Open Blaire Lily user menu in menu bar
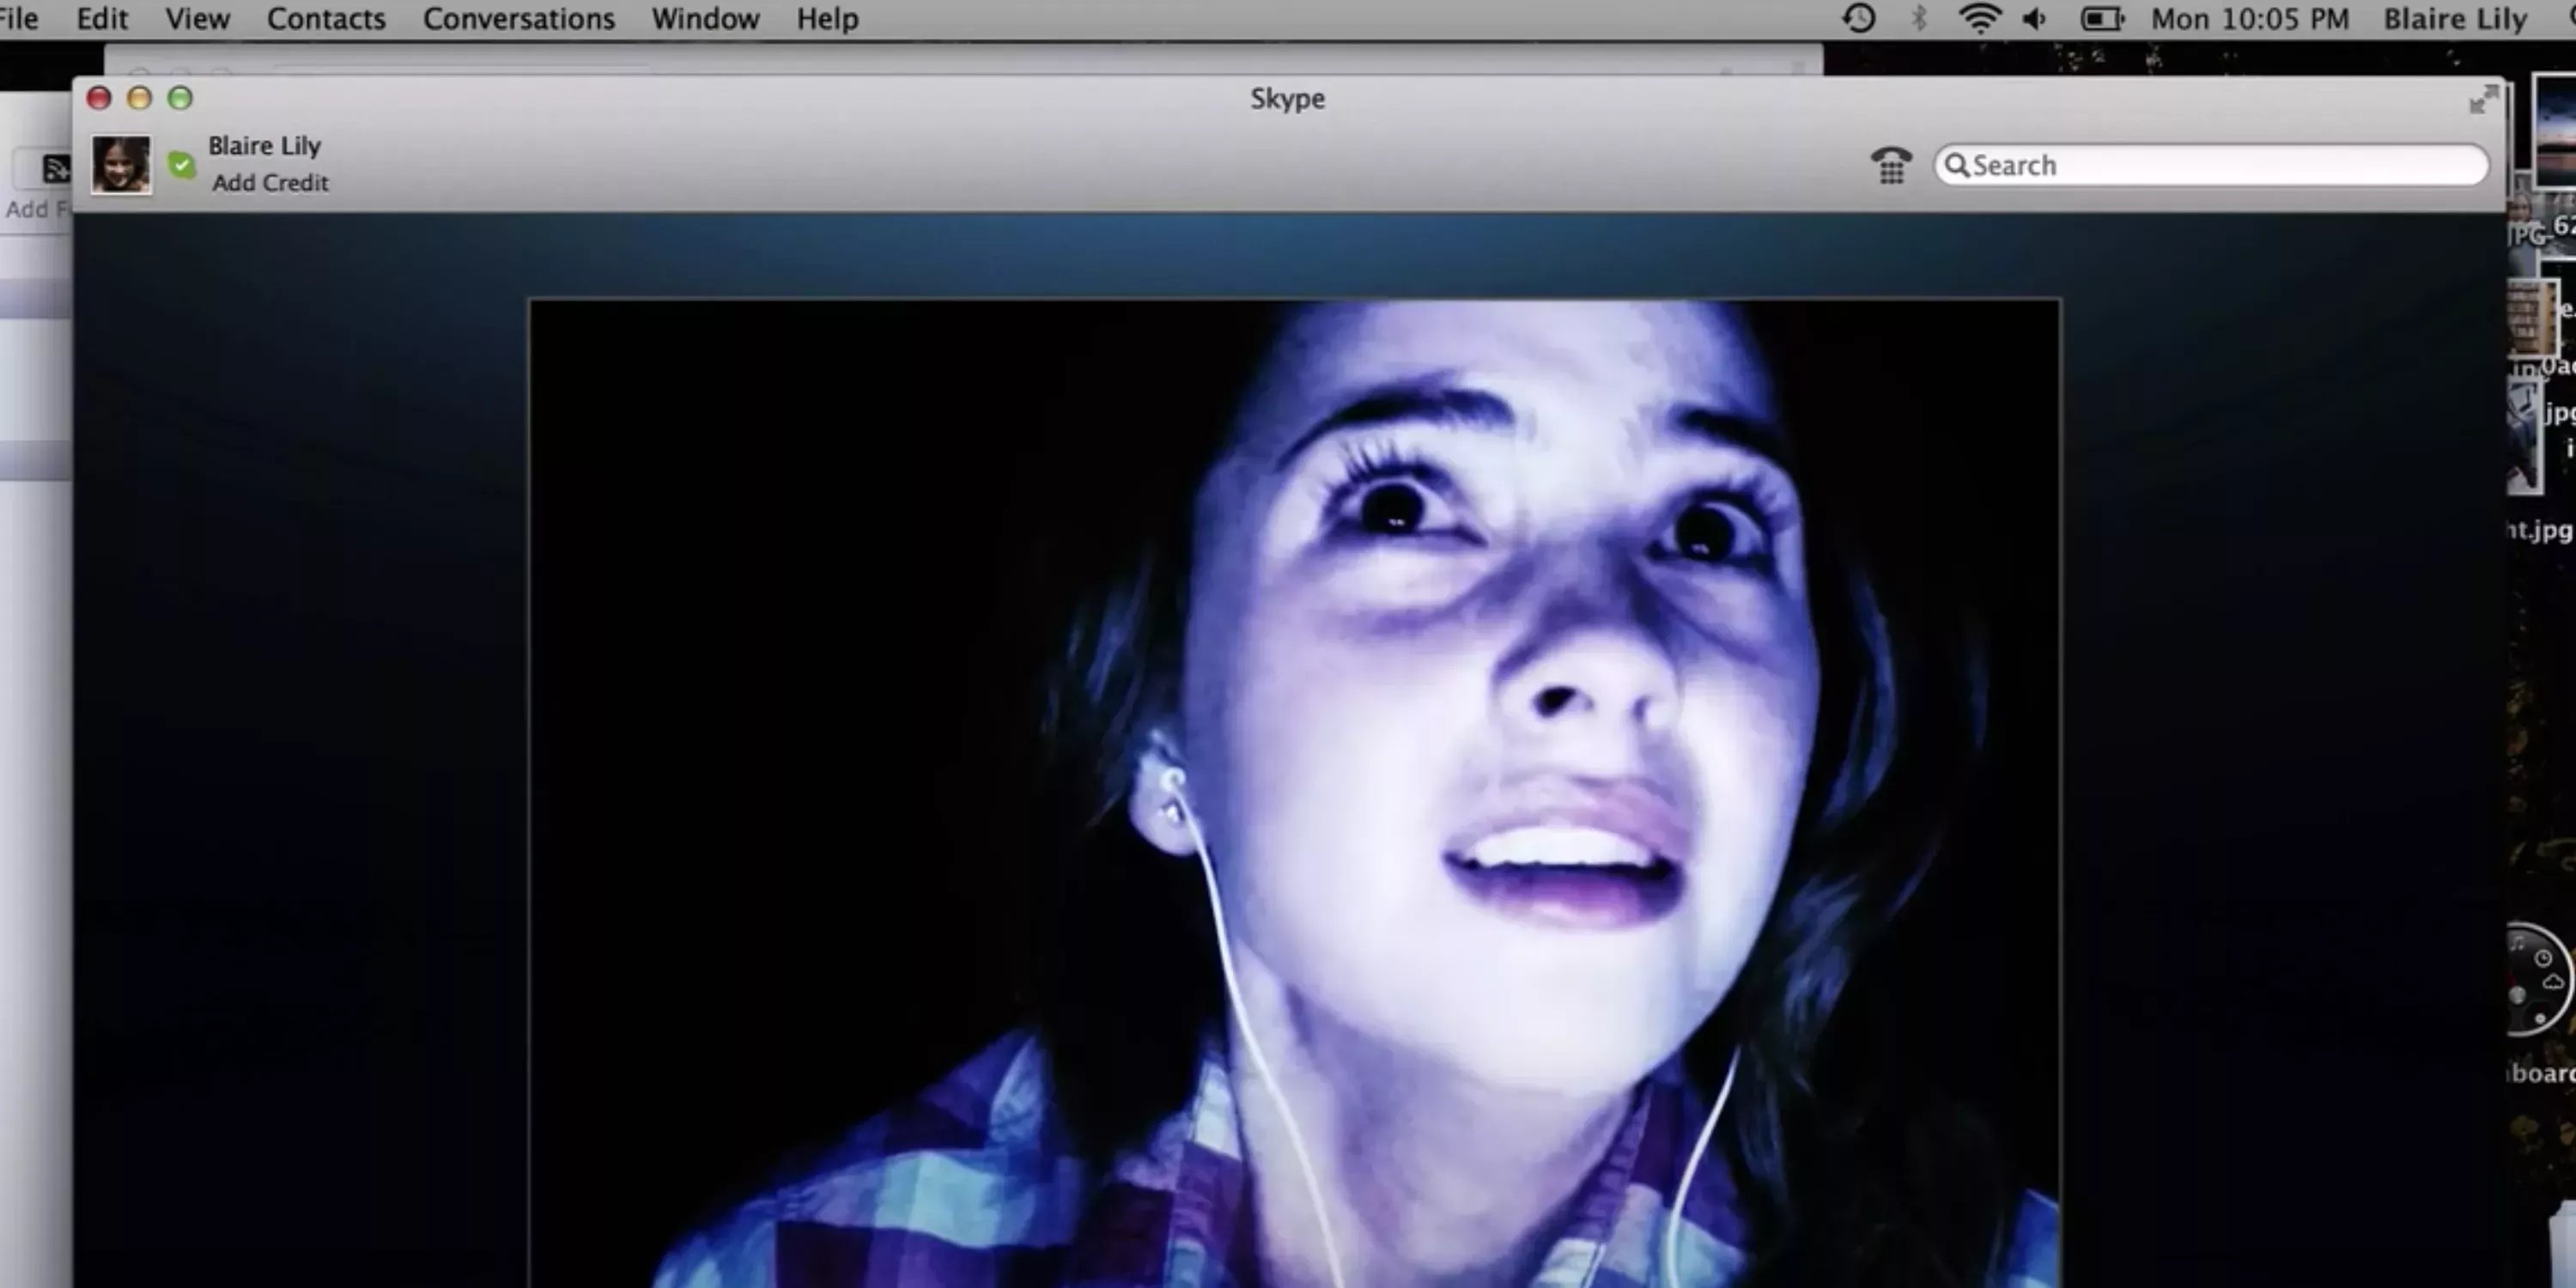Viewport: 2576px width, 1288px height. [2454, 18]
